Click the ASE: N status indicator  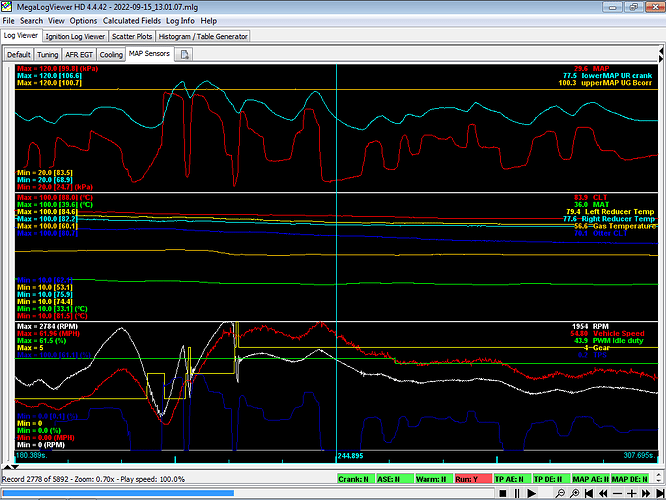tap(395, 479)
